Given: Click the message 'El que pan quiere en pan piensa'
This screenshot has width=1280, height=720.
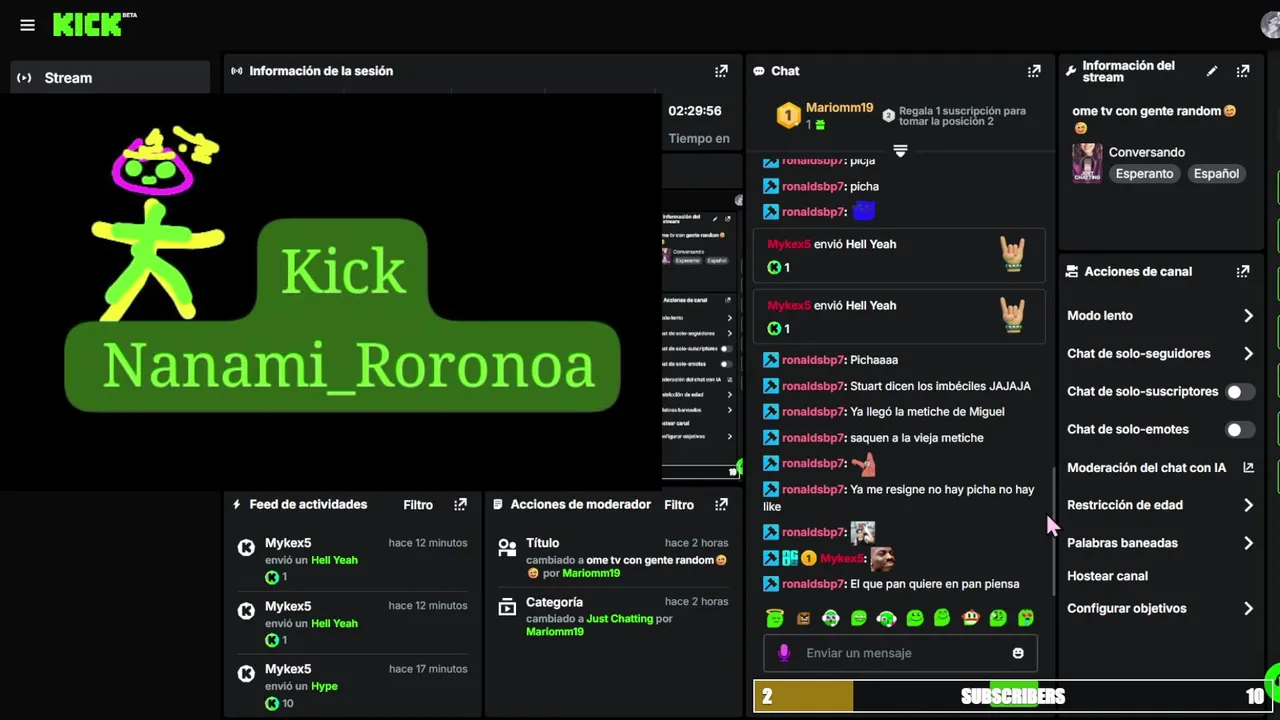Looking at the screenshot, I should pos(934,584).
